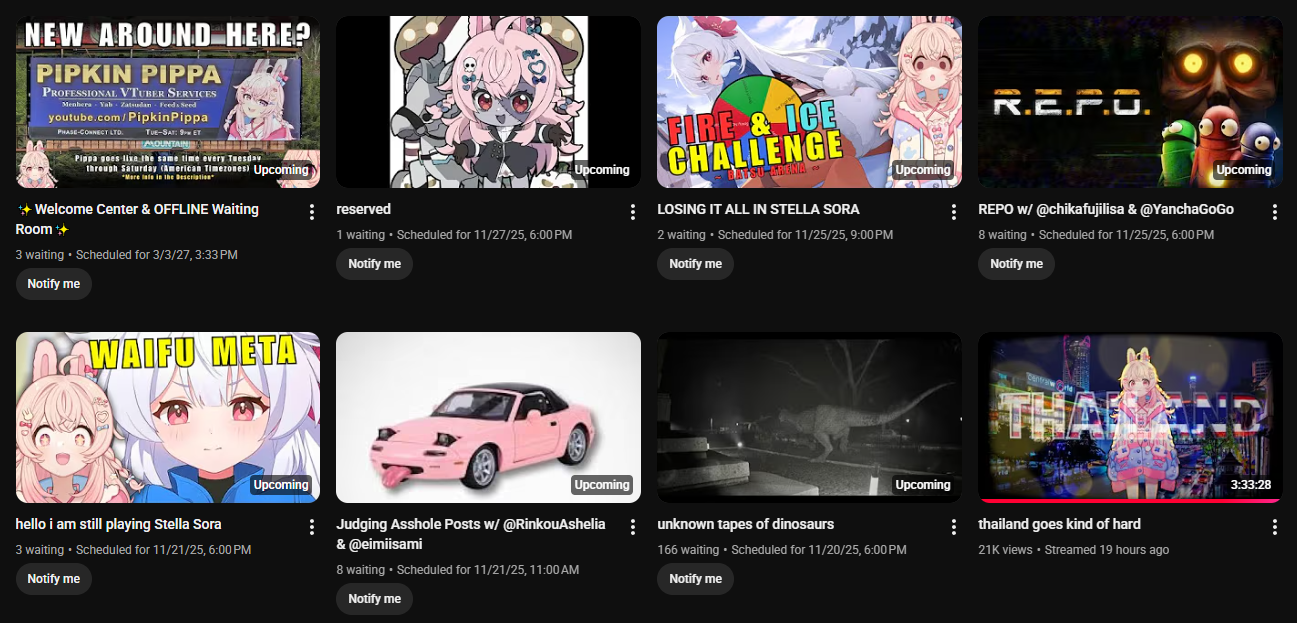Image resolution: width=1297 pixels, height=623 pixels.
Task: Open the night-vision dinosaur thumbnail
Action: pyautogui.click(x=809, y=417)
